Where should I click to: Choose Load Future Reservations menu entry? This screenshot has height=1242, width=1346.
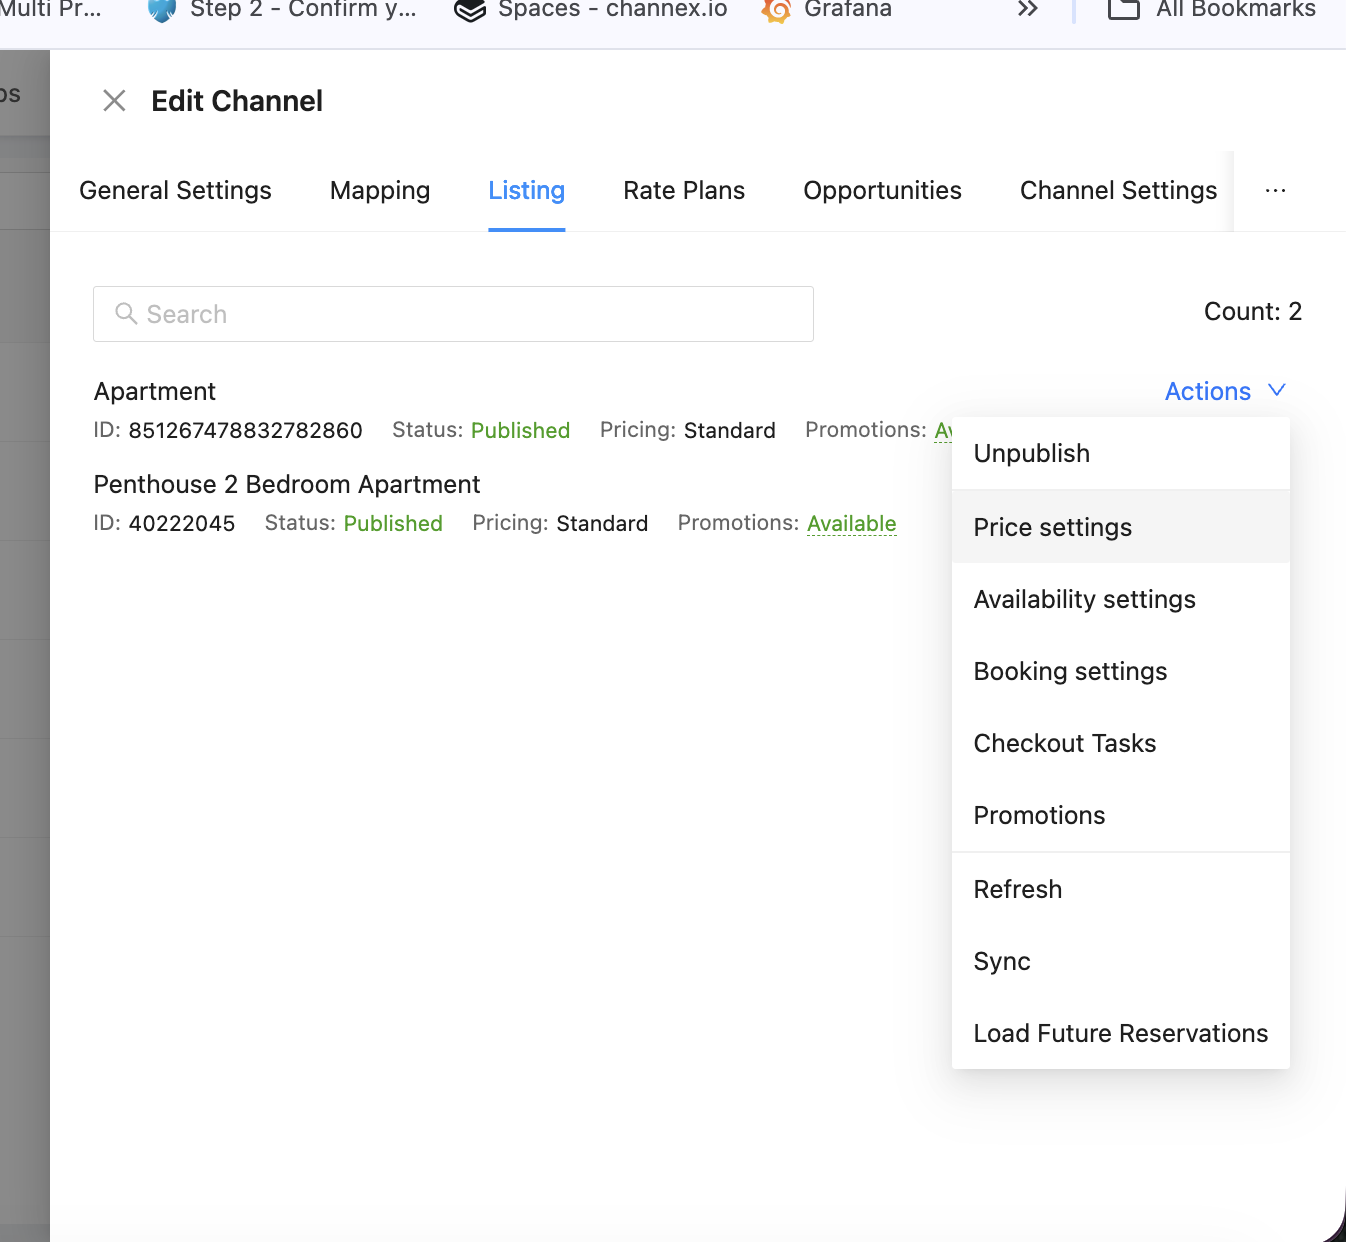point(1120,1033)
